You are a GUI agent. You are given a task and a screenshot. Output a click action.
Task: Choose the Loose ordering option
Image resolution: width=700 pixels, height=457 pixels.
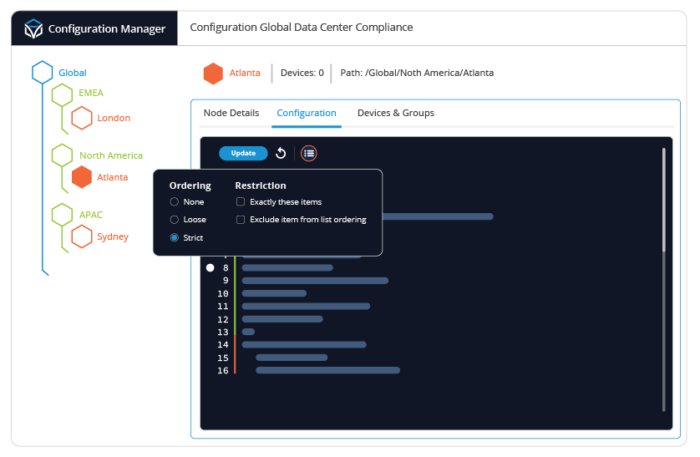[175, 219]
